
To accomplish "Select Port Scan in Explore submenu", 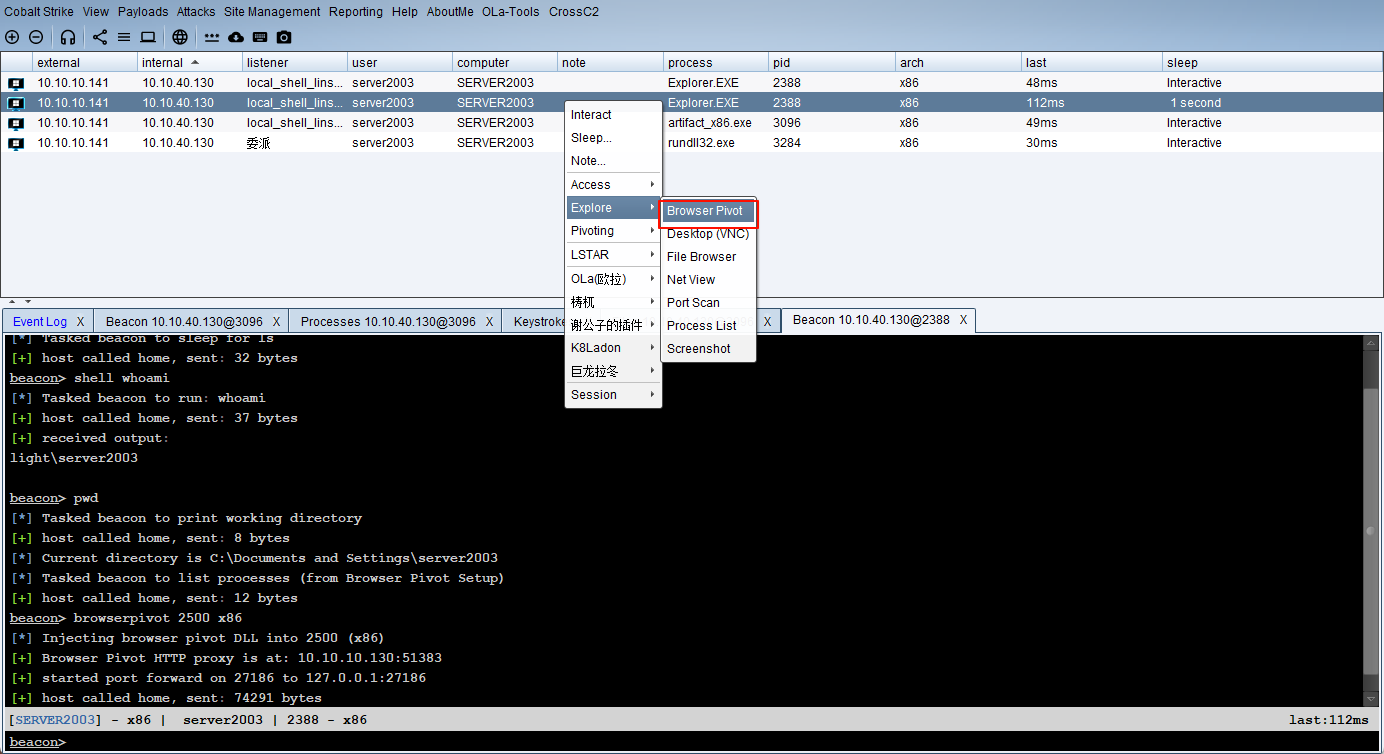I will click(x=708, y=303).
